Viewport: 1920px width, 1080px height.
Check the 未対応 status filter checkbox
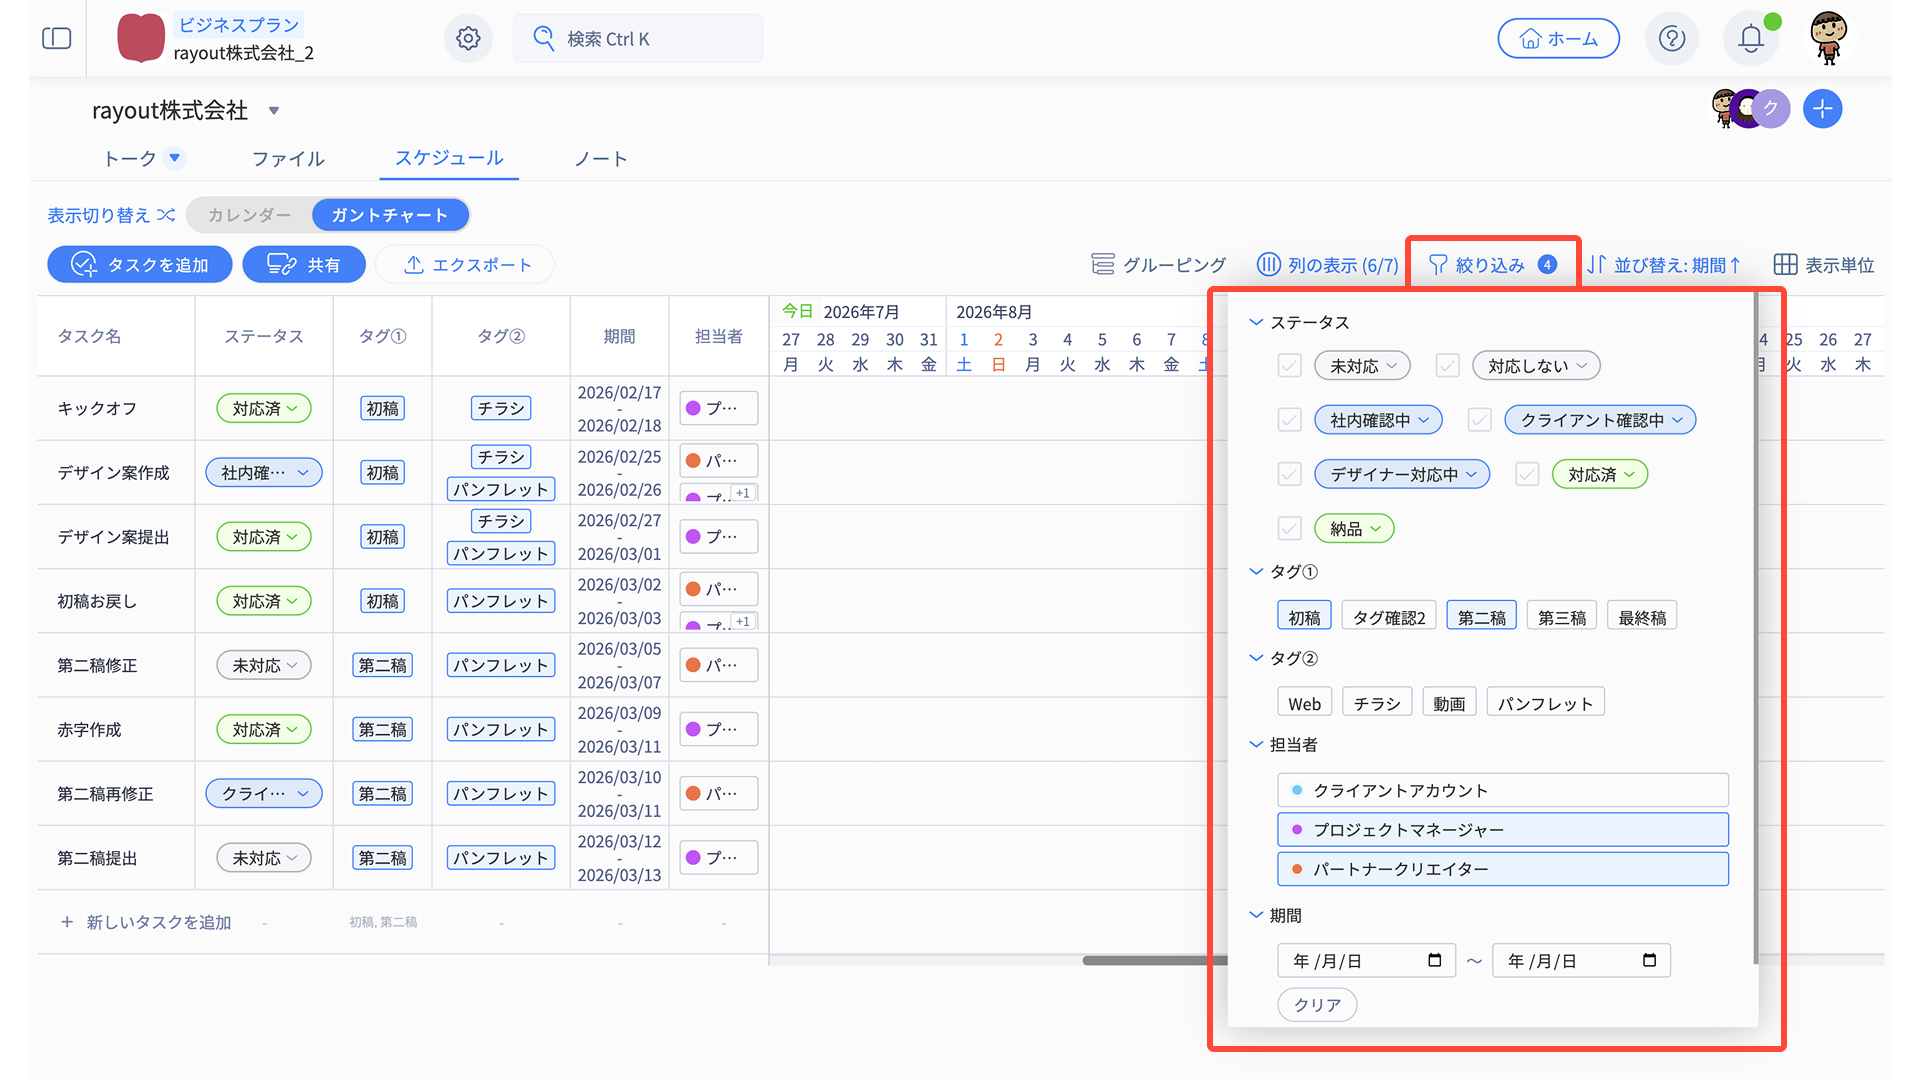point(1289,366)
